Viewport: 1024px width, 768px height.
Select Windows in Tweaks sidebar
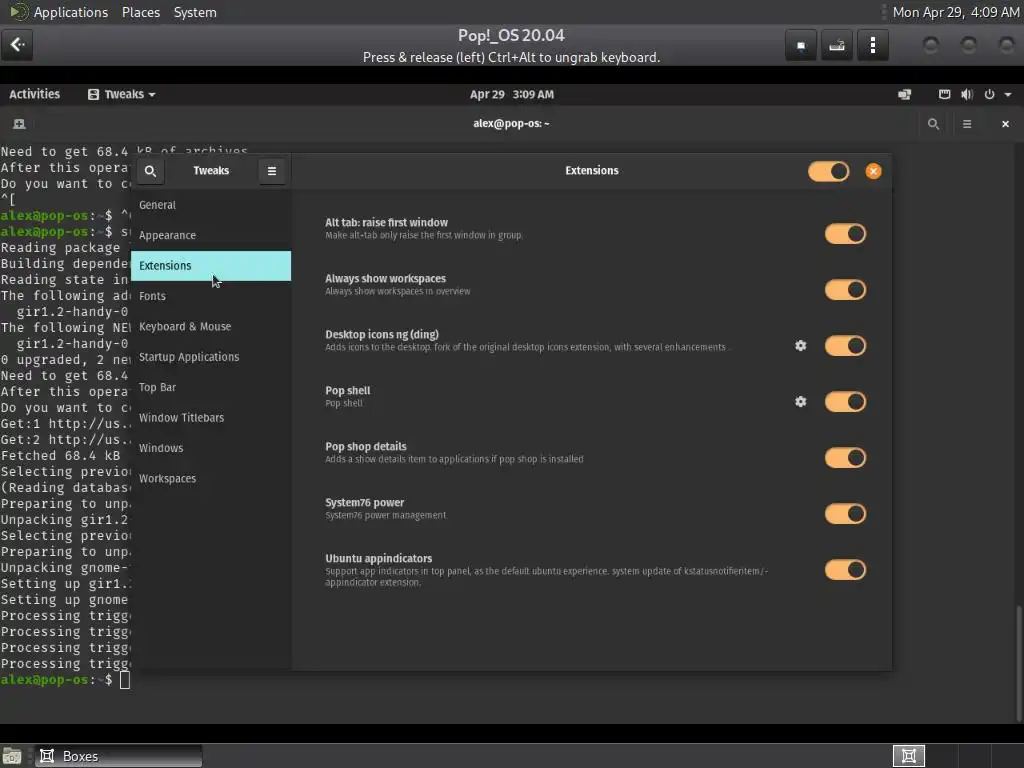[x=211, y=448]
